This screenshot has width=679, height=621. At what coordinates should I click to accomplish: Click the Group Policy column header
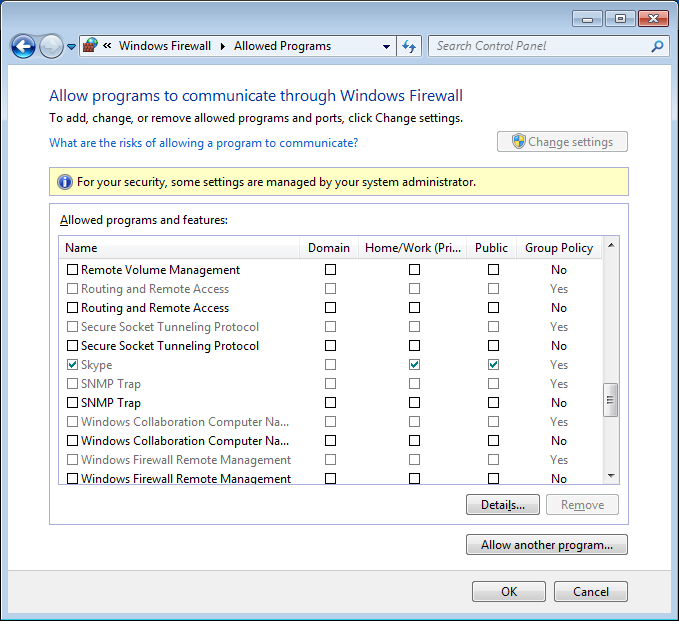tap(559, 248)
